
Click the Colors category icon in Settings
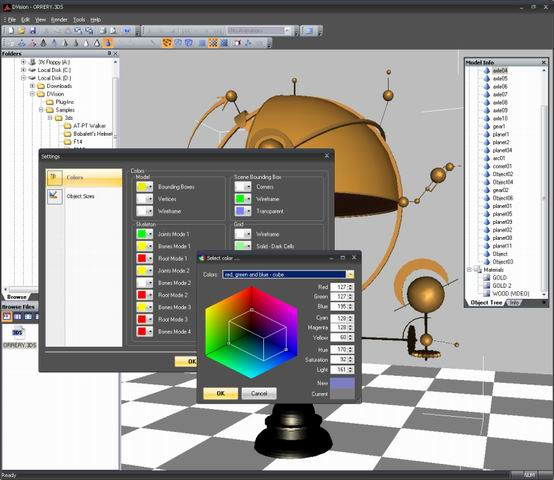click(x=55, y=178)
